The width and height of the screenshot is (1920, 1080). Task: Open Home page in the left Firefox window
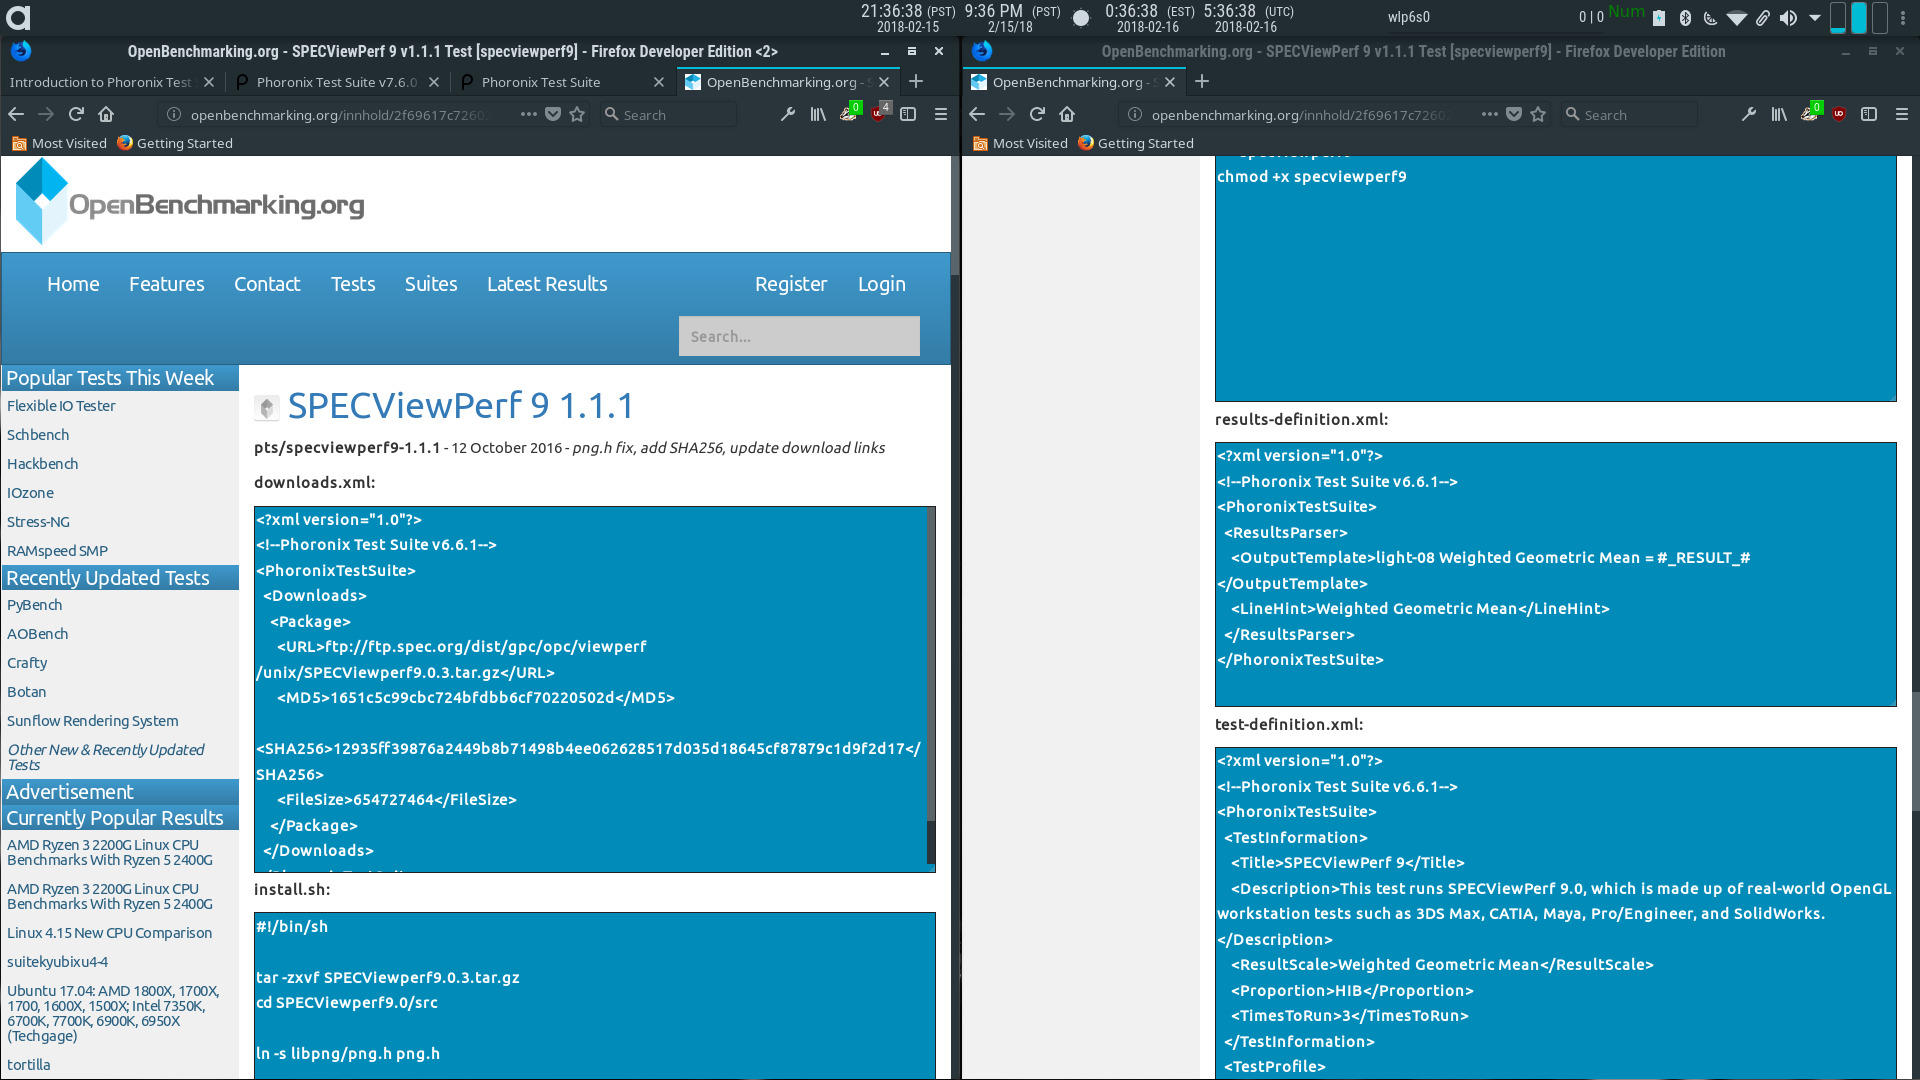coord(106,115)
